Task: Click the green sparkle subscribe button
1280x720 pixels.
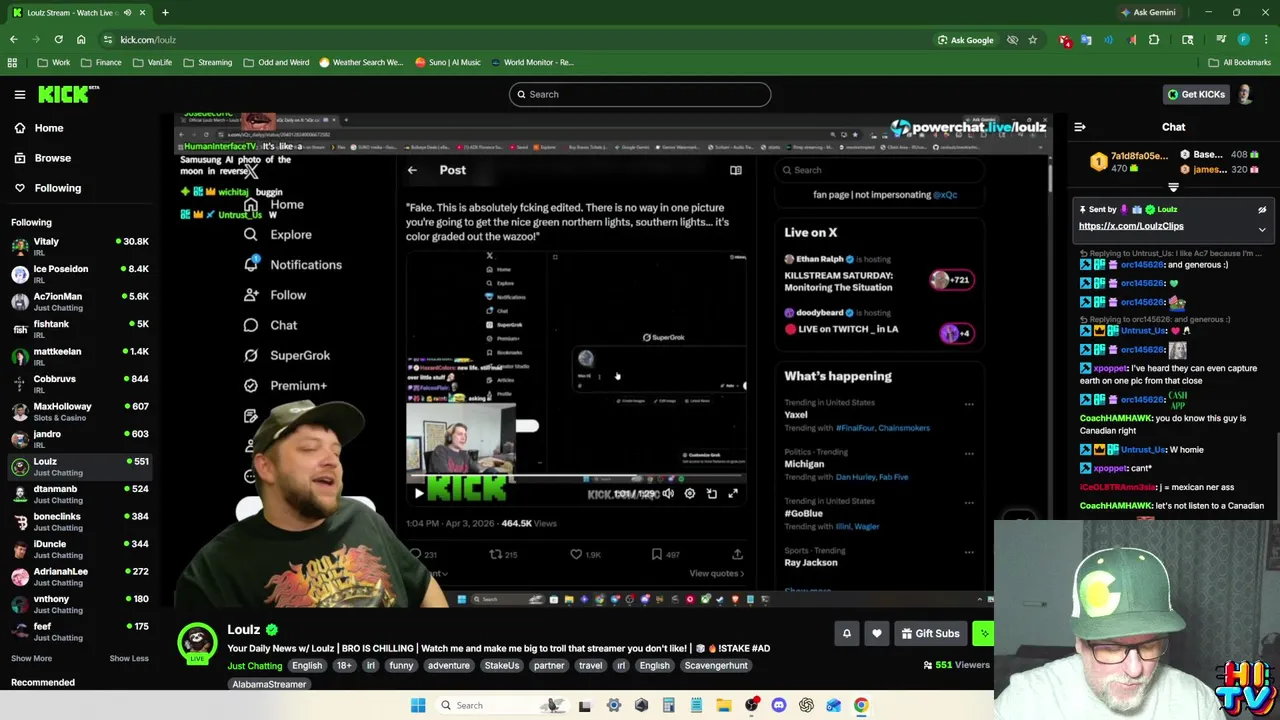Action: click(984, 633)
